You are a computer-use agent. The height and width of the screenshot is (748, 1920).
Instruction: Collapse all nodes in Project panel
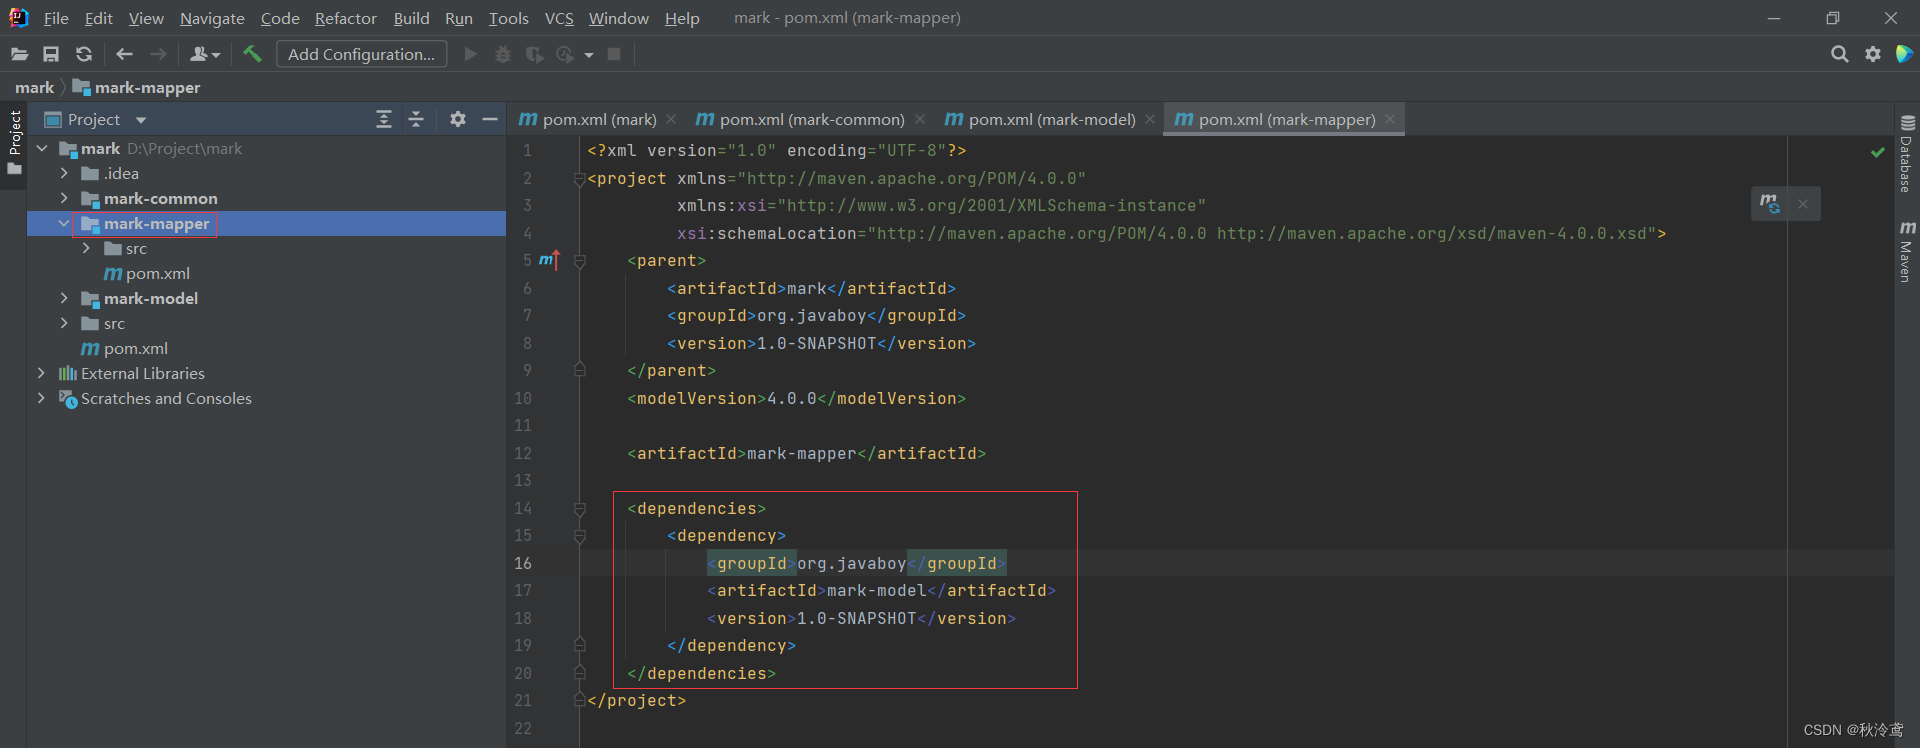416,119
